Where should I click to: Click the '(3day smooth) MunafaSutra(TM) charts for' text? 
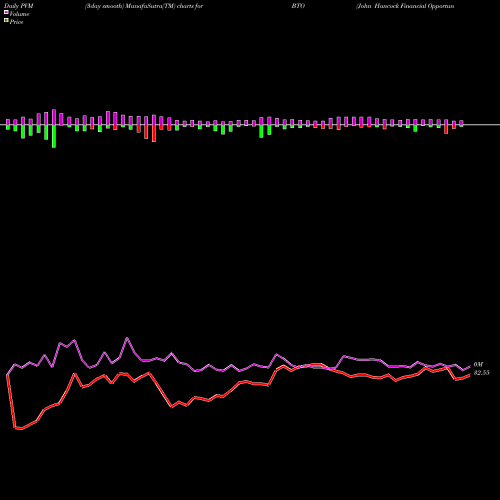pos(144,6)
